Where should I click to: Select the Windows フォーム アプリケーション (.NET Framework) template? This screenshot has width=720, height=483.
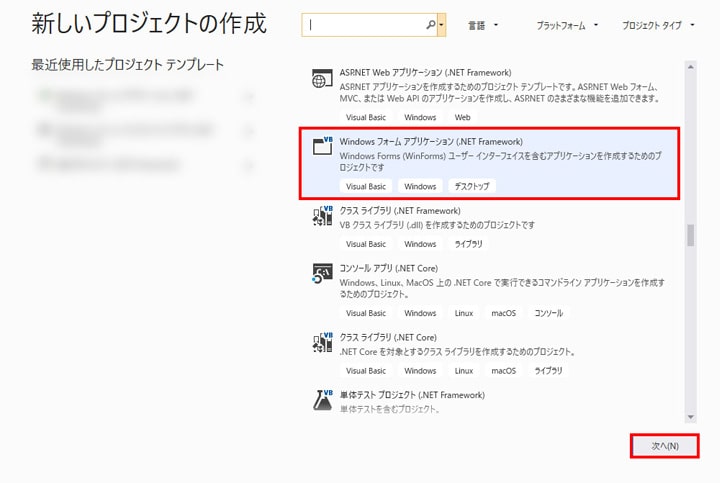[489, 163]
